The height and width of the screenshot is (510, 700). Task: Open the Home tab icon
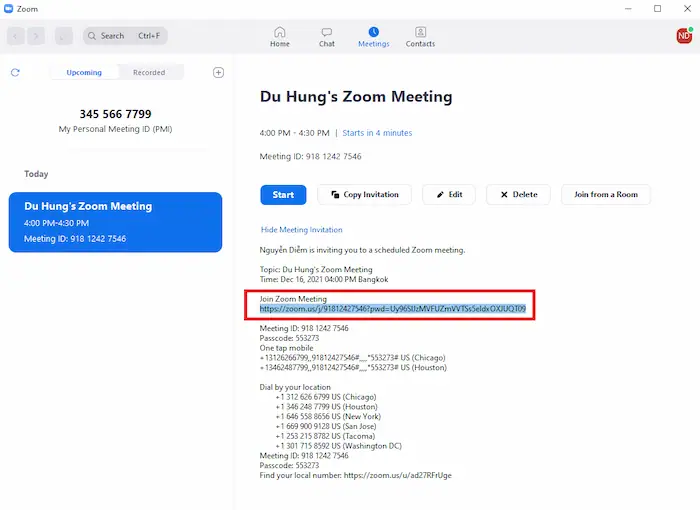point(279,33)
